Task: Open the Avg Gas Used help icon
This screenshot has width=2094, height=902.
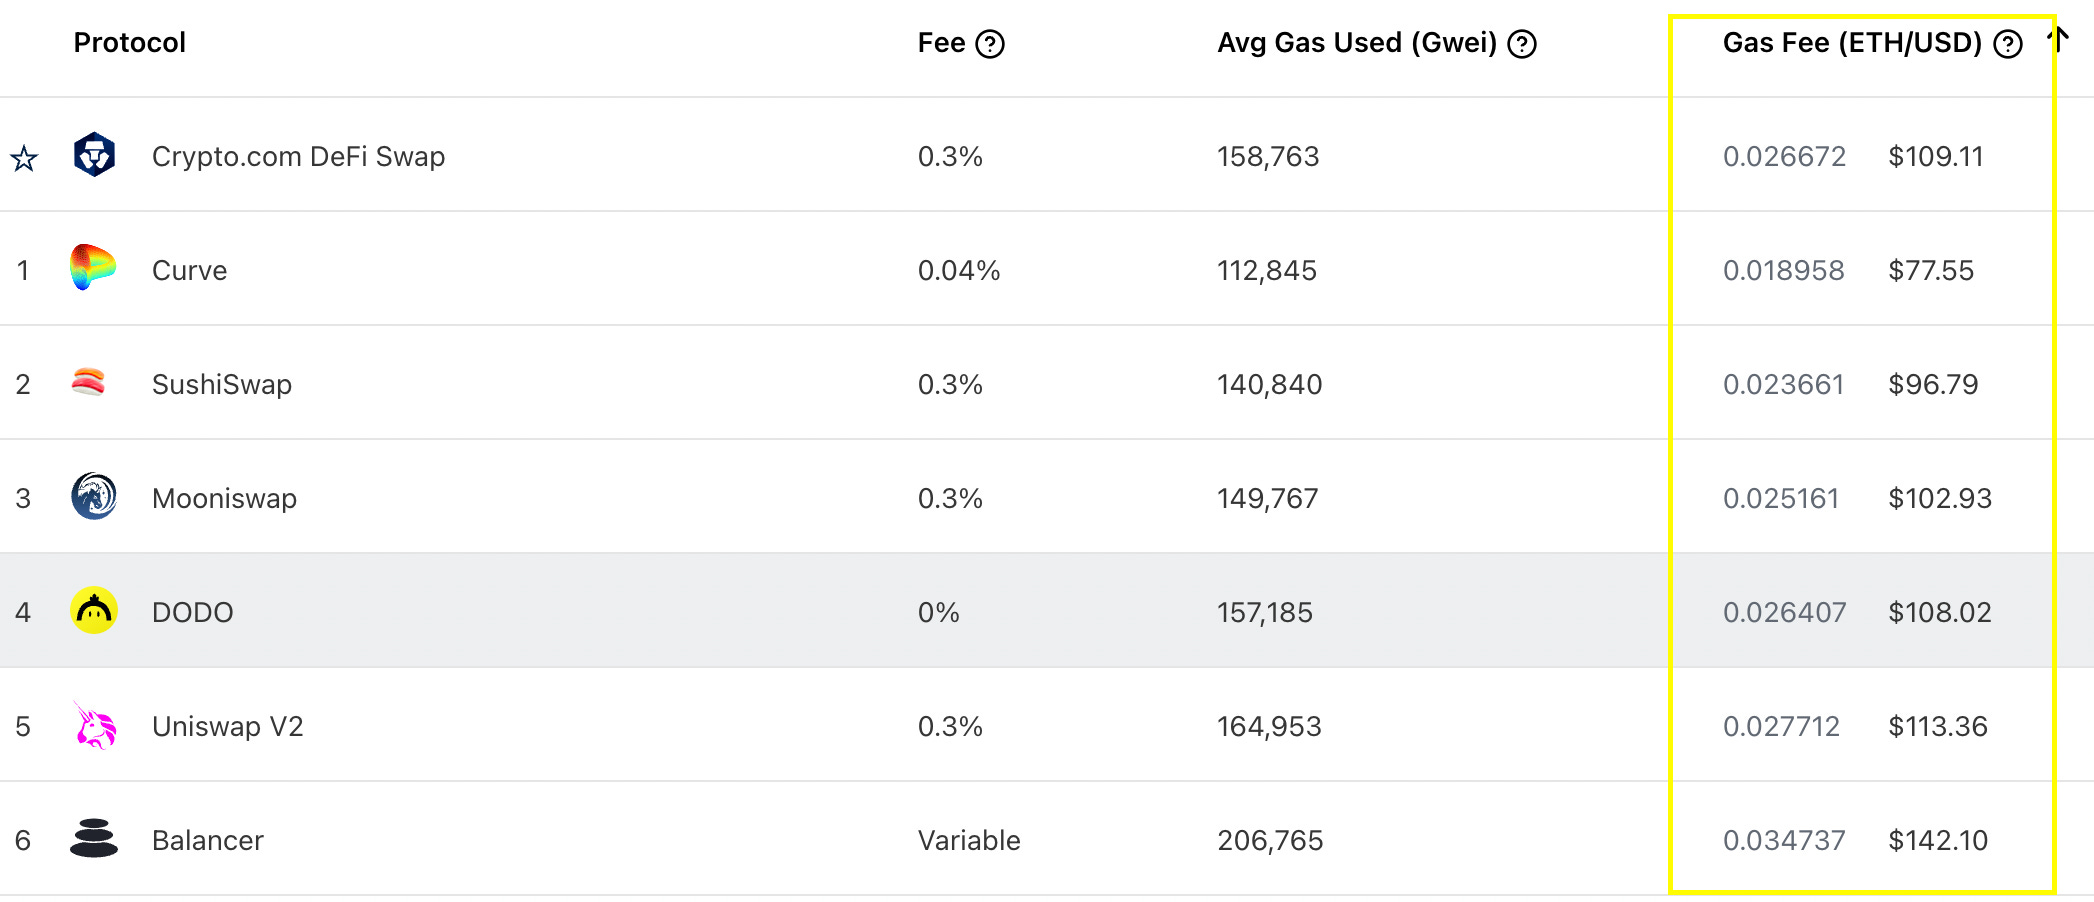Action: click(x=1522, y=44)
